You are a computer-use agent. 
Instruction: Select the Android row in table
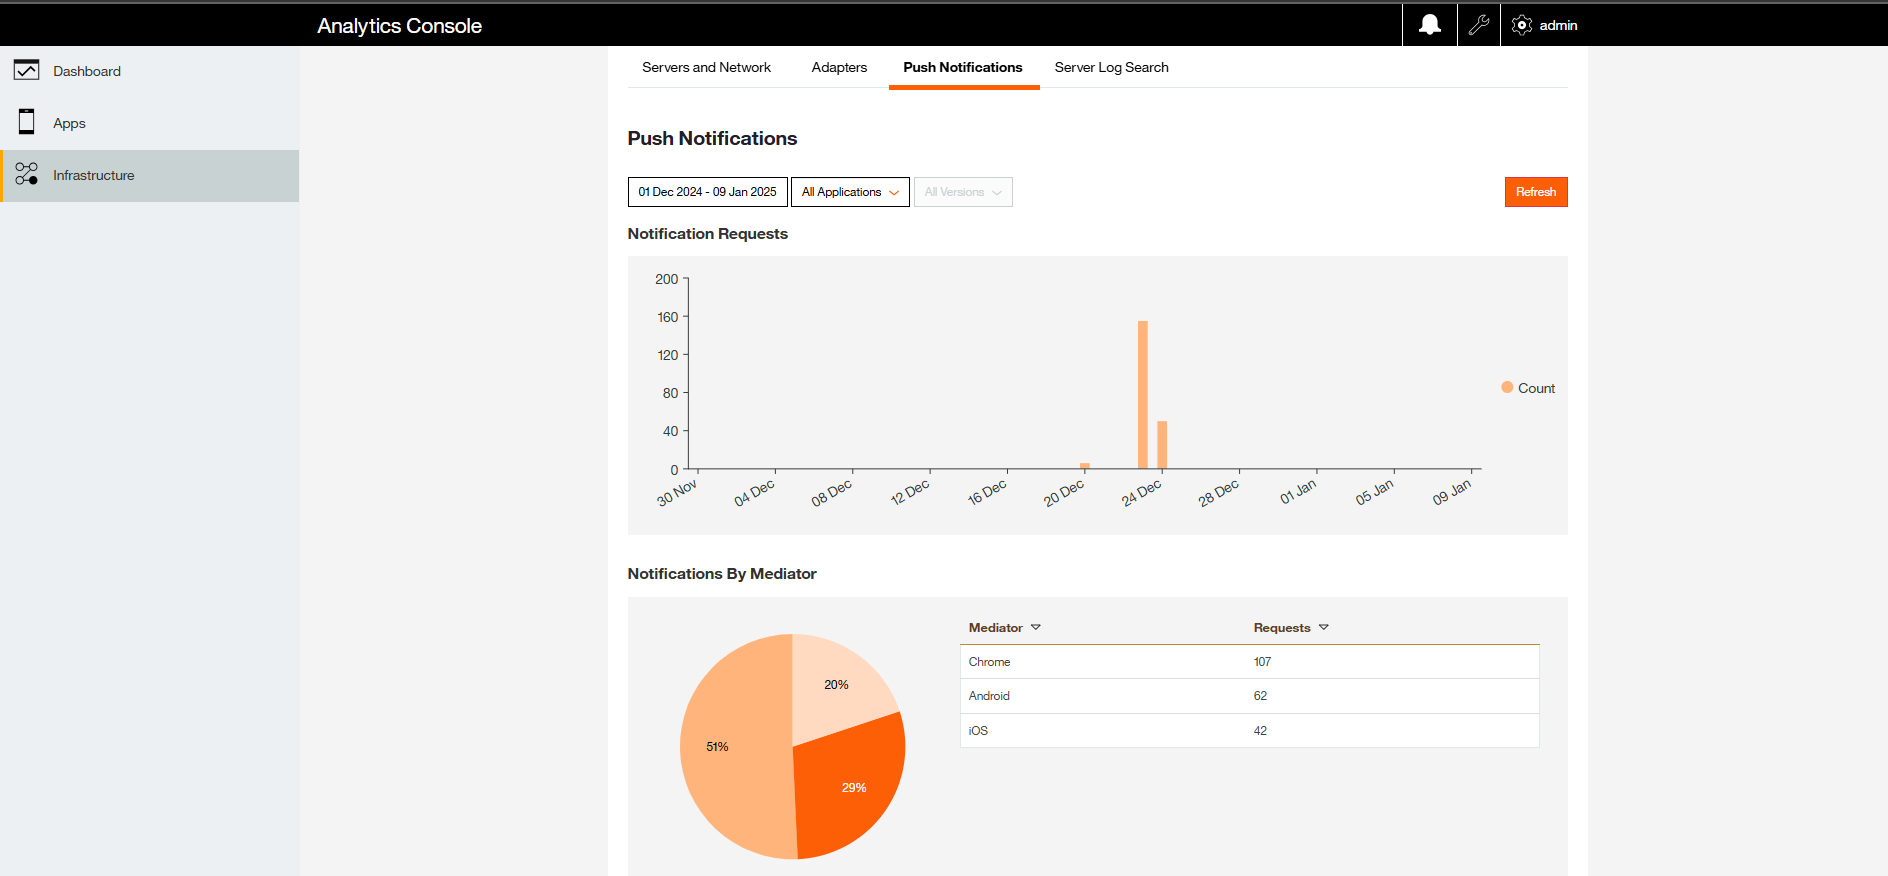click(x=1248, y=696)
